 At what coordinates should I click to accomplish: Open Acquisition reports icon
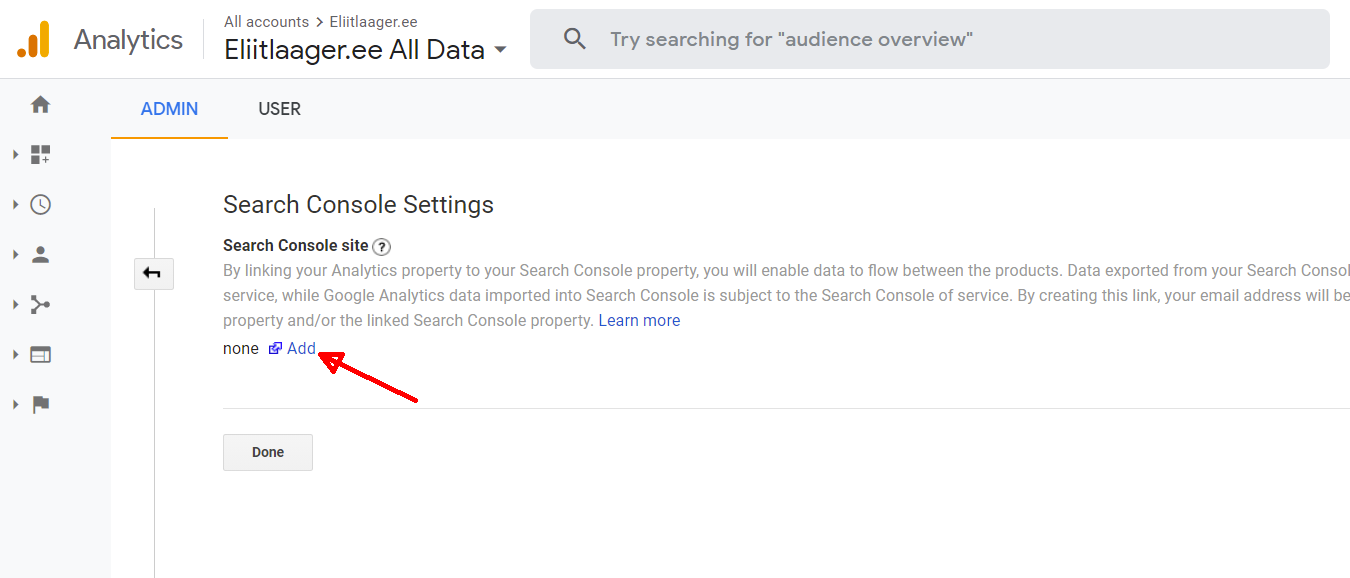coord(40,305)
